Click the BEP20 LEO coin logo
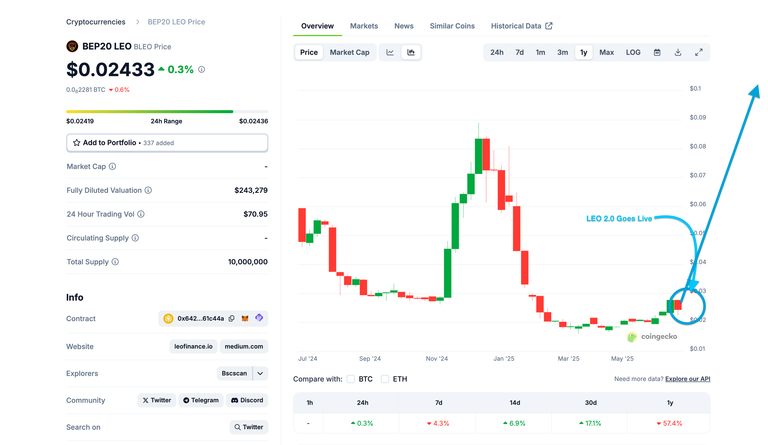This screenshot has width=768, height=445. click(72, 47)
